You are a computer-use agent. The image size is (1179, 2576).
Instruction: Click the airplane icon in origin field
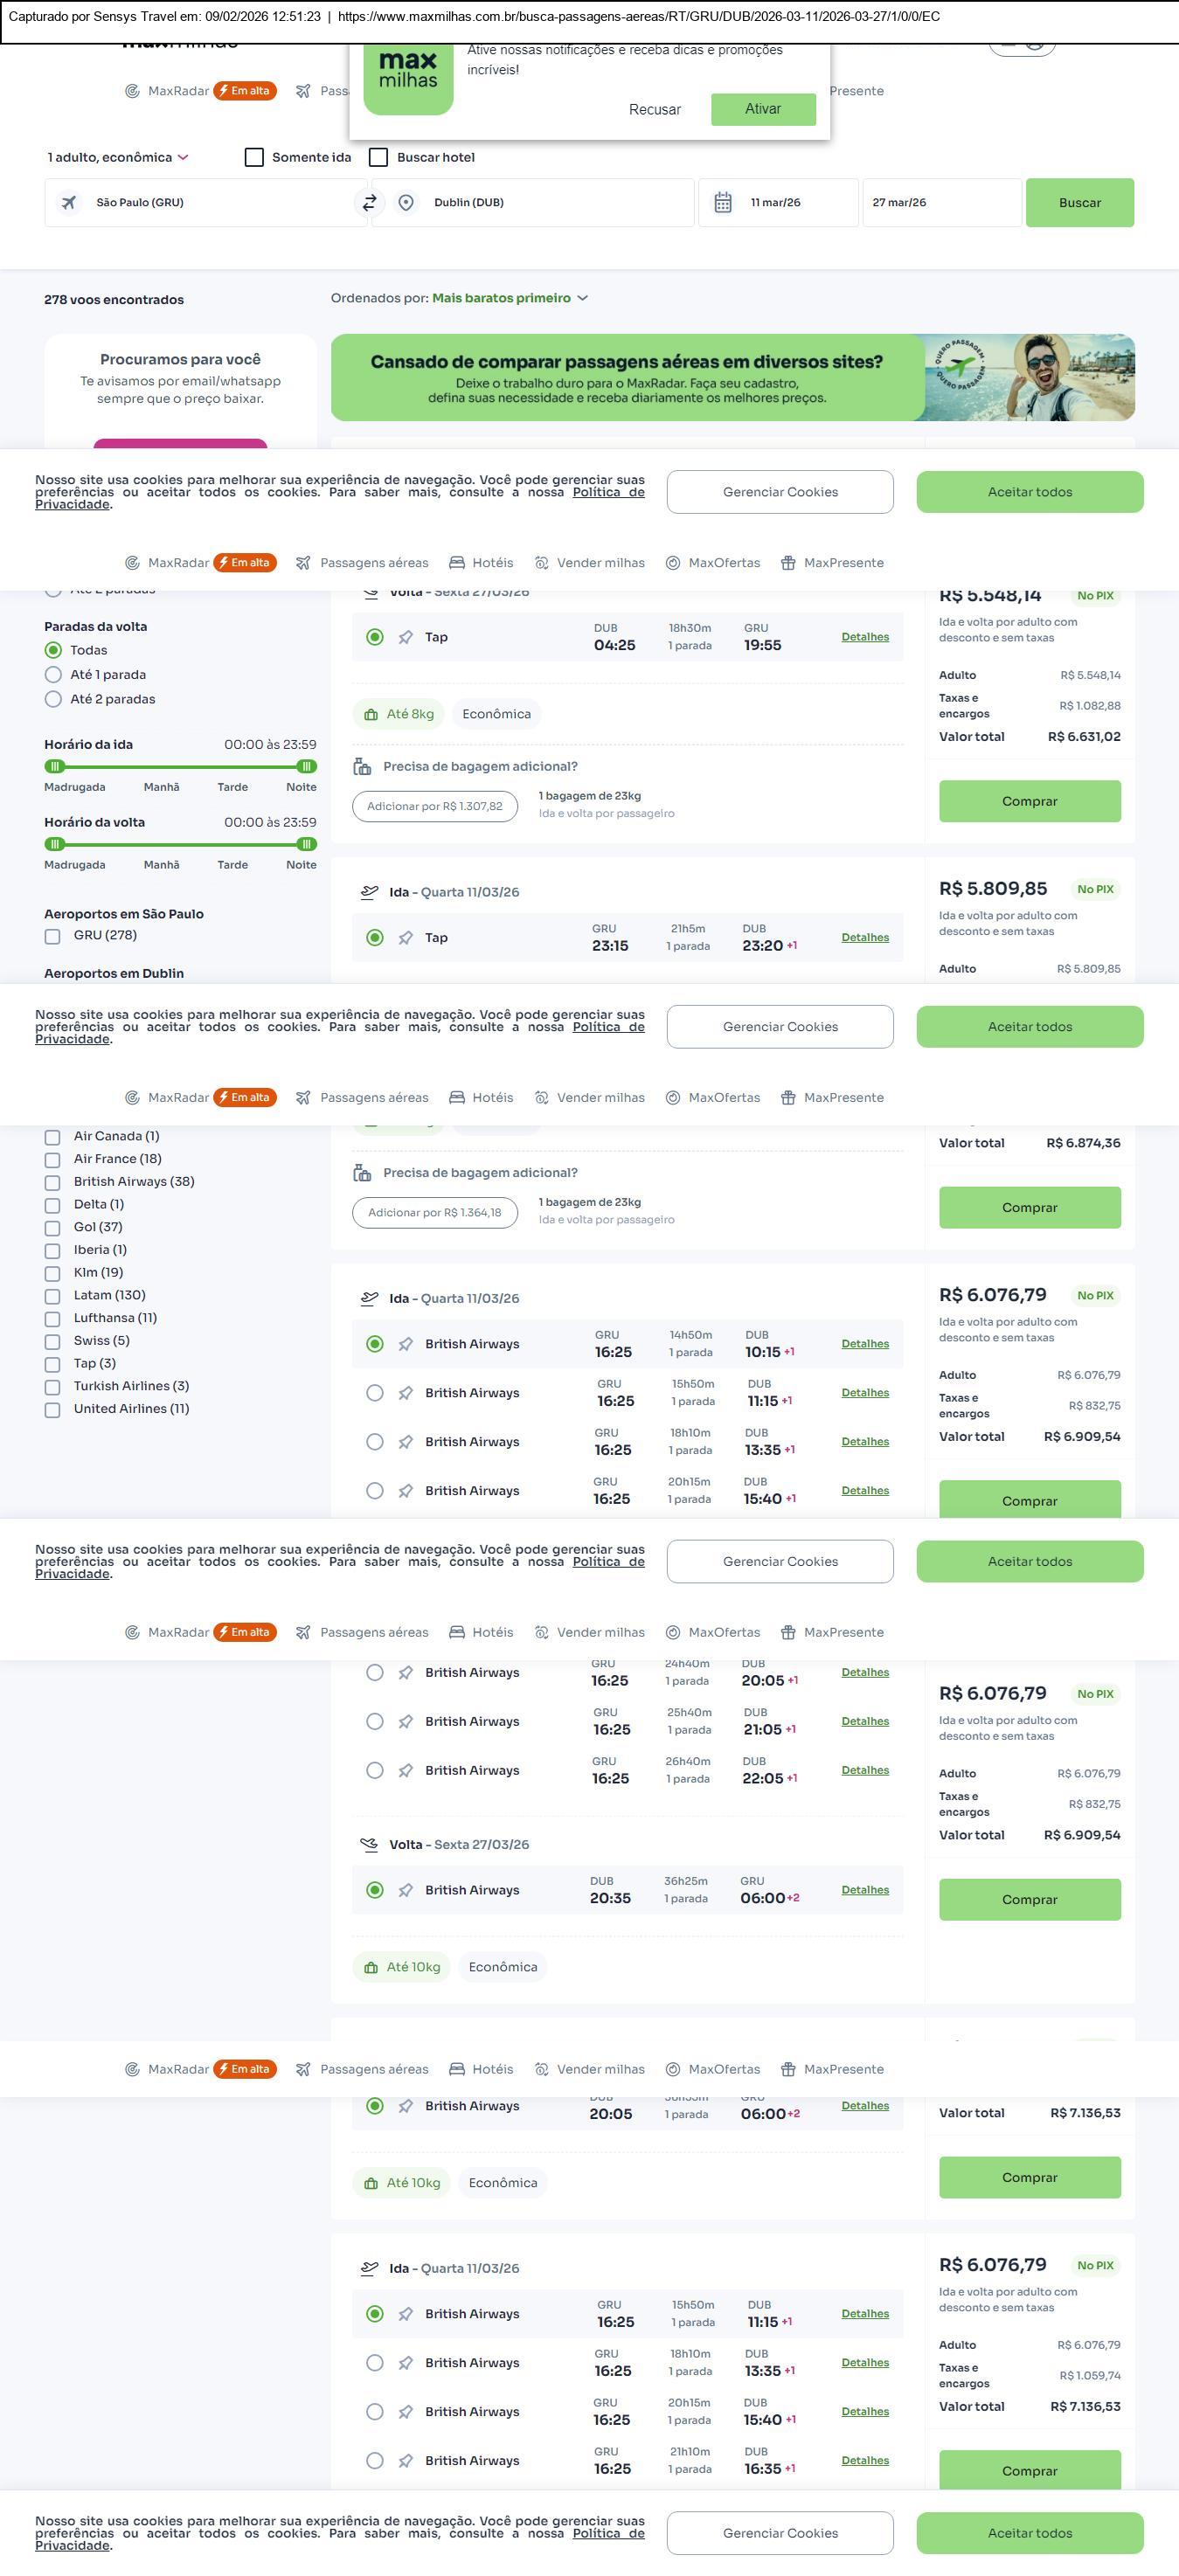pos(69,203)
